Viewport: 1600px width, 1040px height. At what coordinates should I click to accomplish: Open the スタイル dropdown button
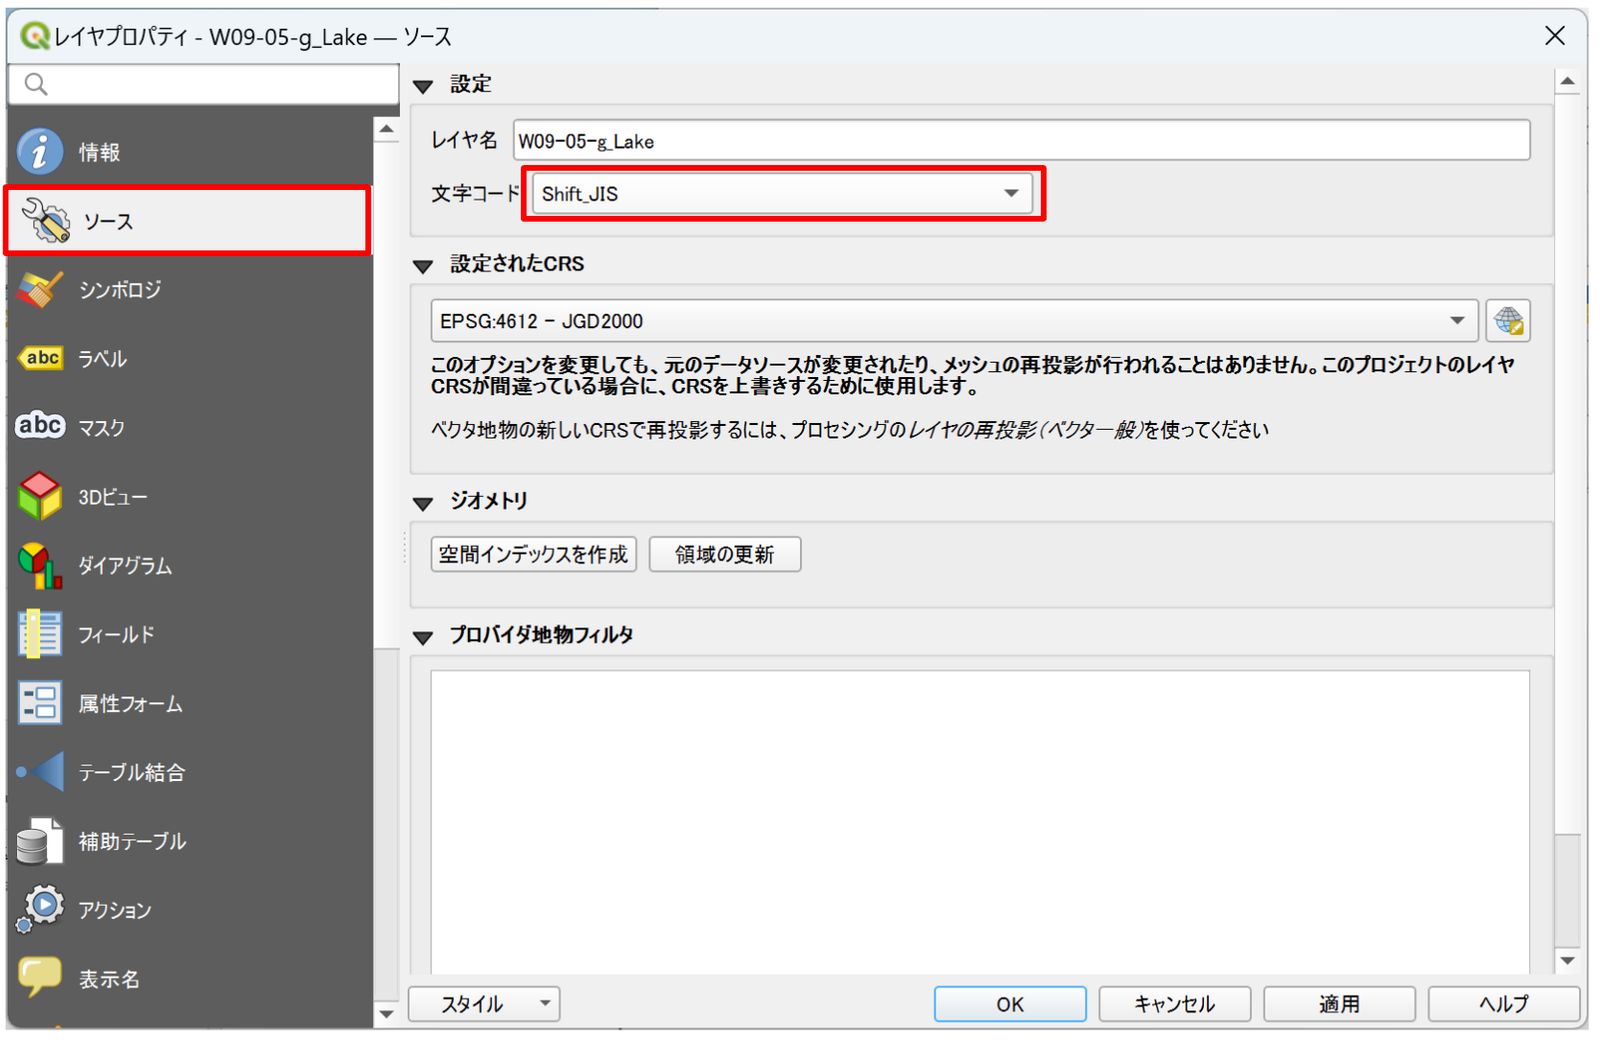tap(484, 1004)
